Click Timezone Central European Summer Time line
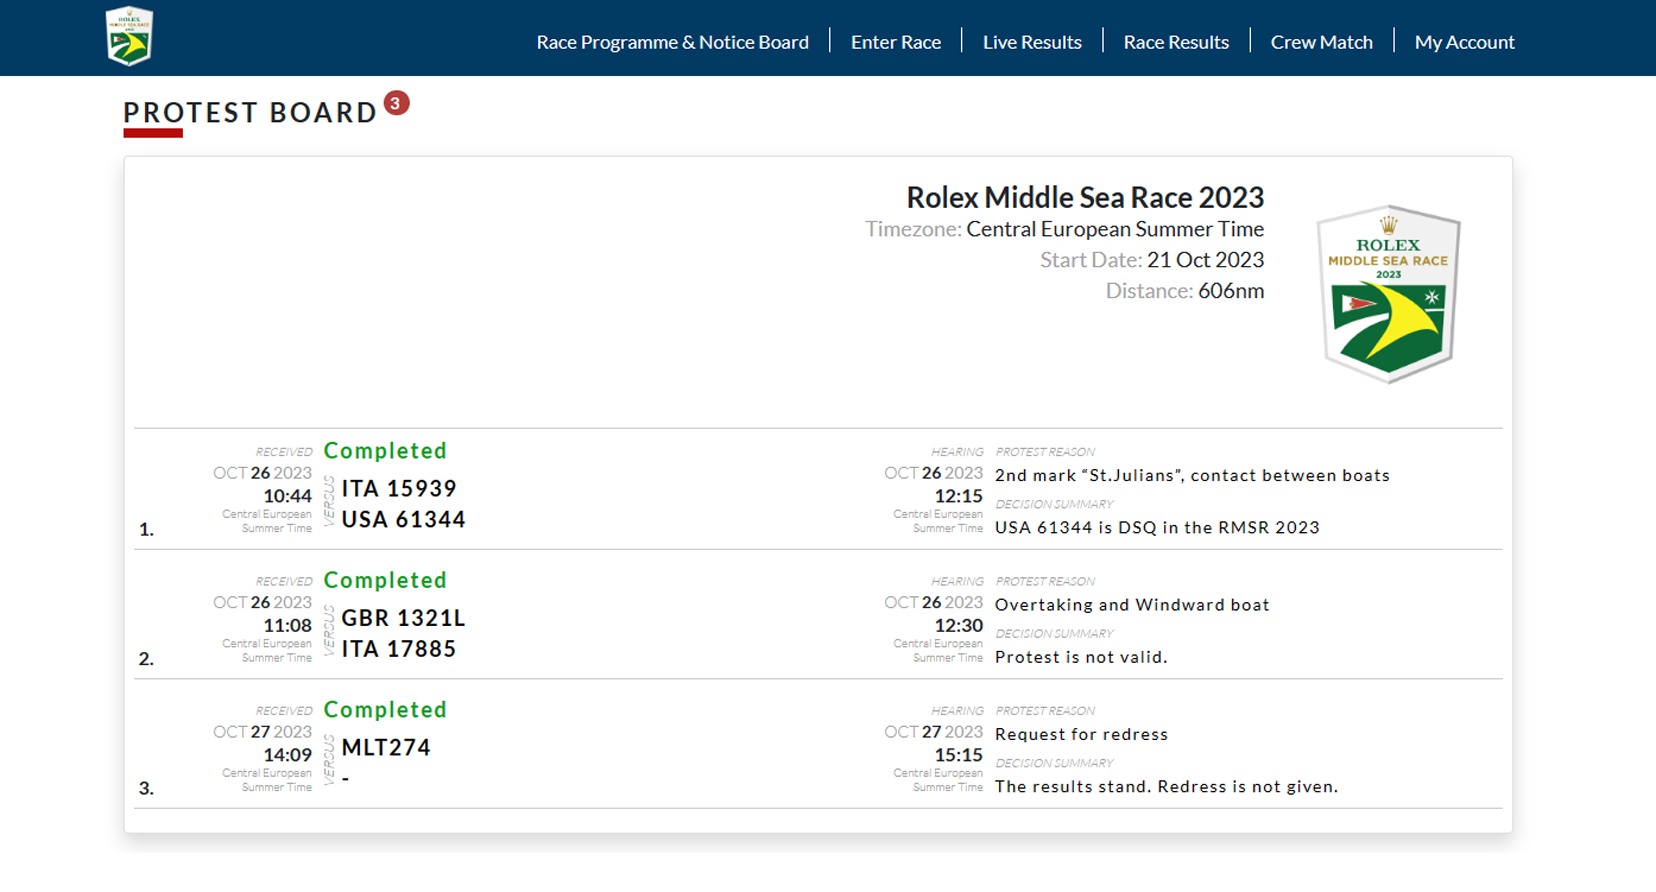 1064,229
